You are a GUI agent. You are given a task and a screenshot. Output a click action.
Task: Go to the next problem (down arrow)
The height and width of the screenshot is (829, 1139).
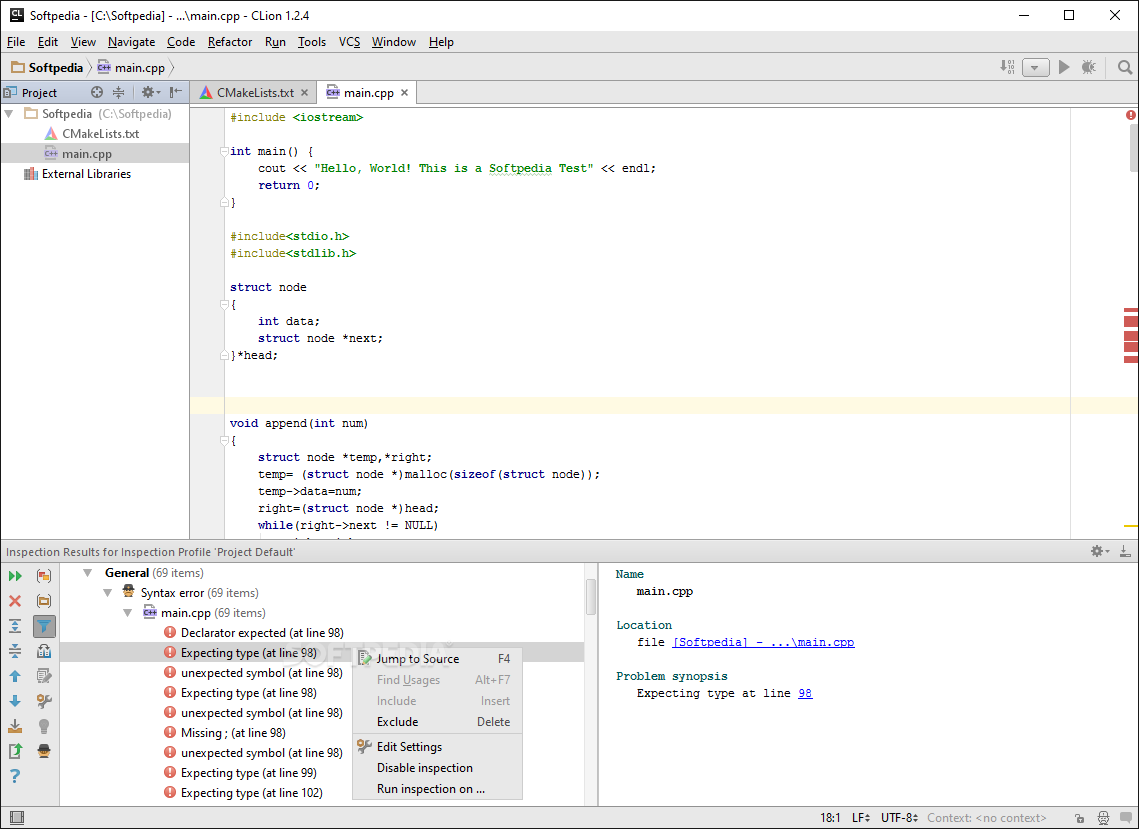pyautogui.click(x=15, y=701)
